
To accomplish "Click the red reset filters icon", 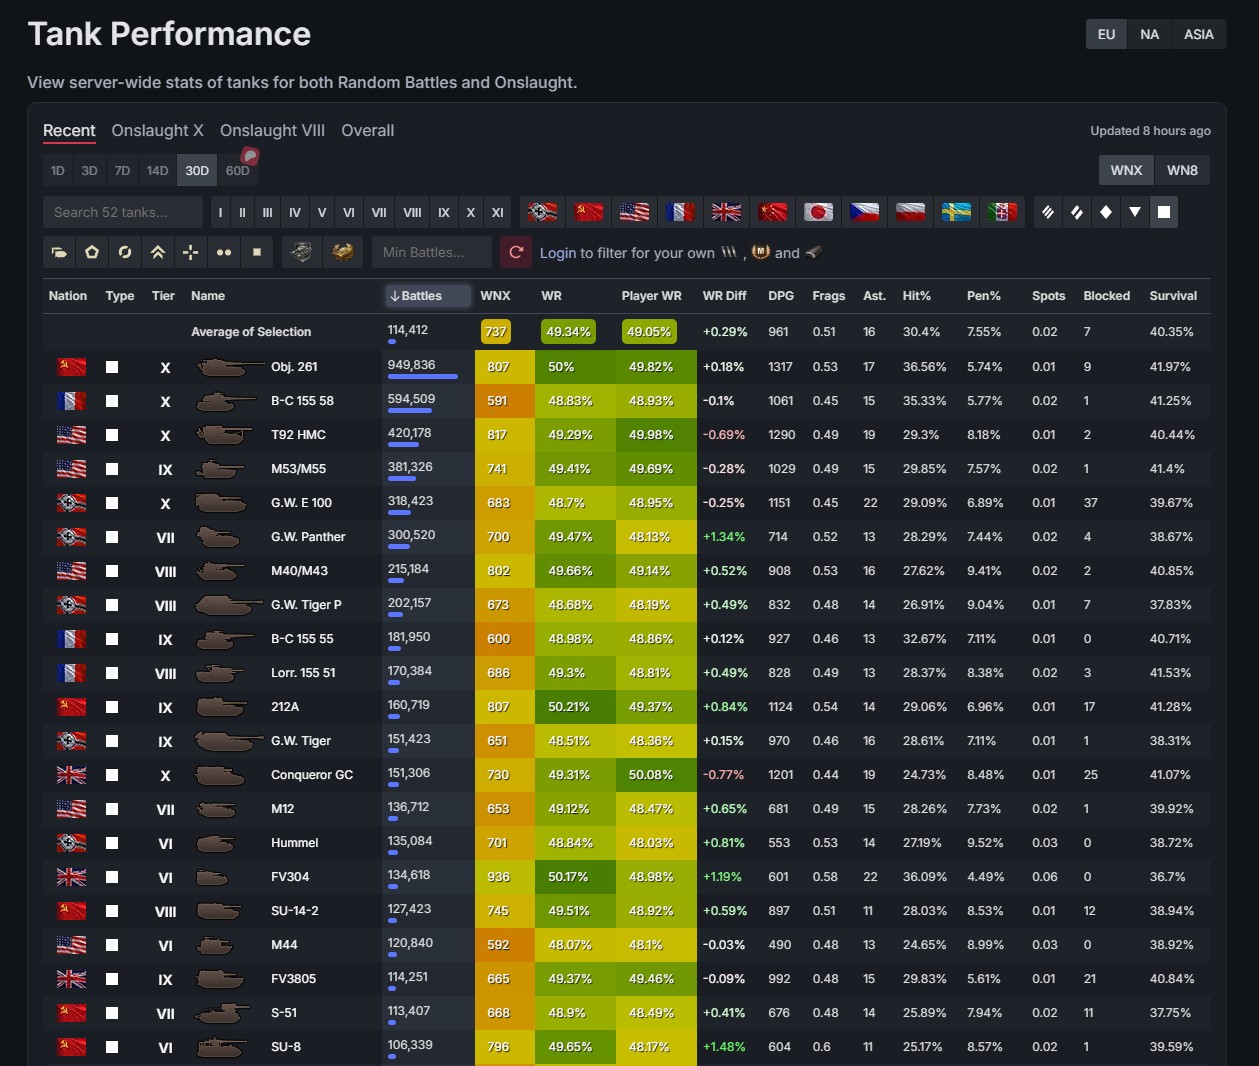I will click(516, 252).
